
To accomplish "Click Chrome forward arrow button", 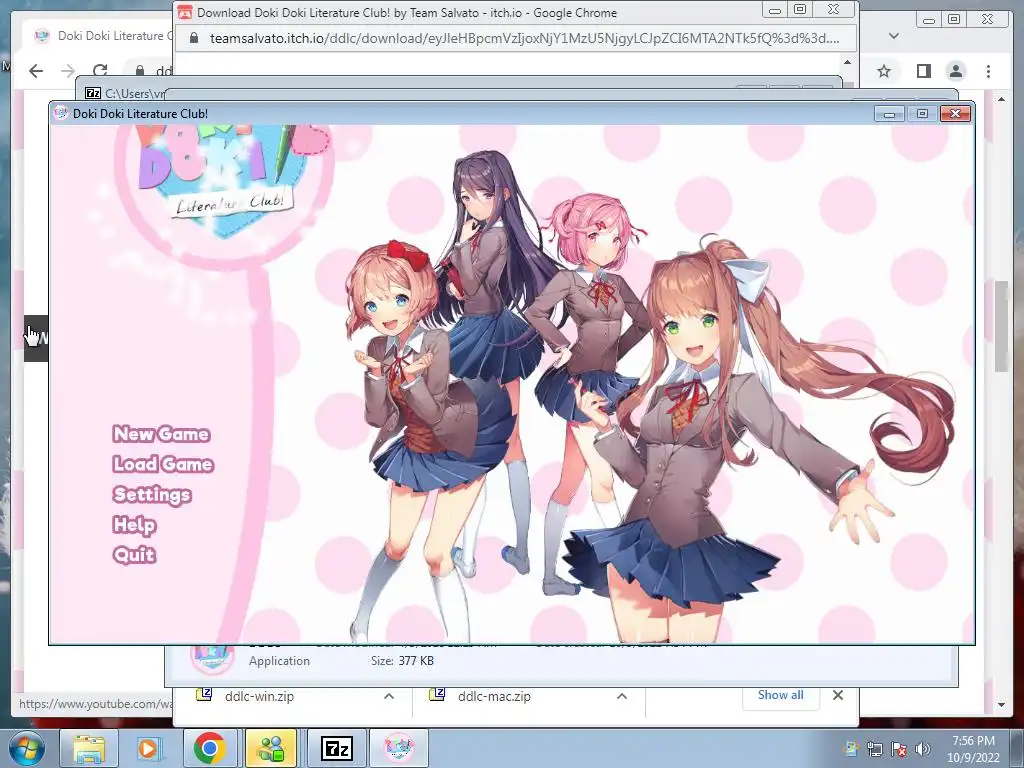I will click(68, 71).
